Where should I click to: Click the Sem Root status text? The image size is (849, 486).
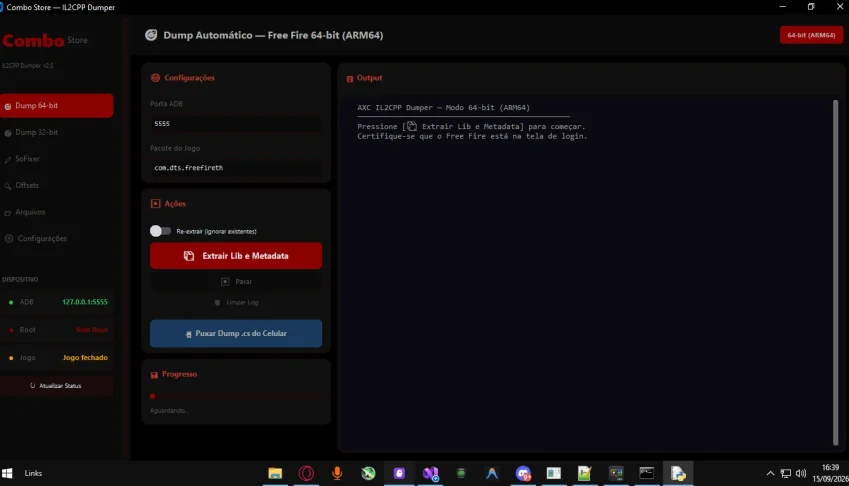tap(92, 330)
